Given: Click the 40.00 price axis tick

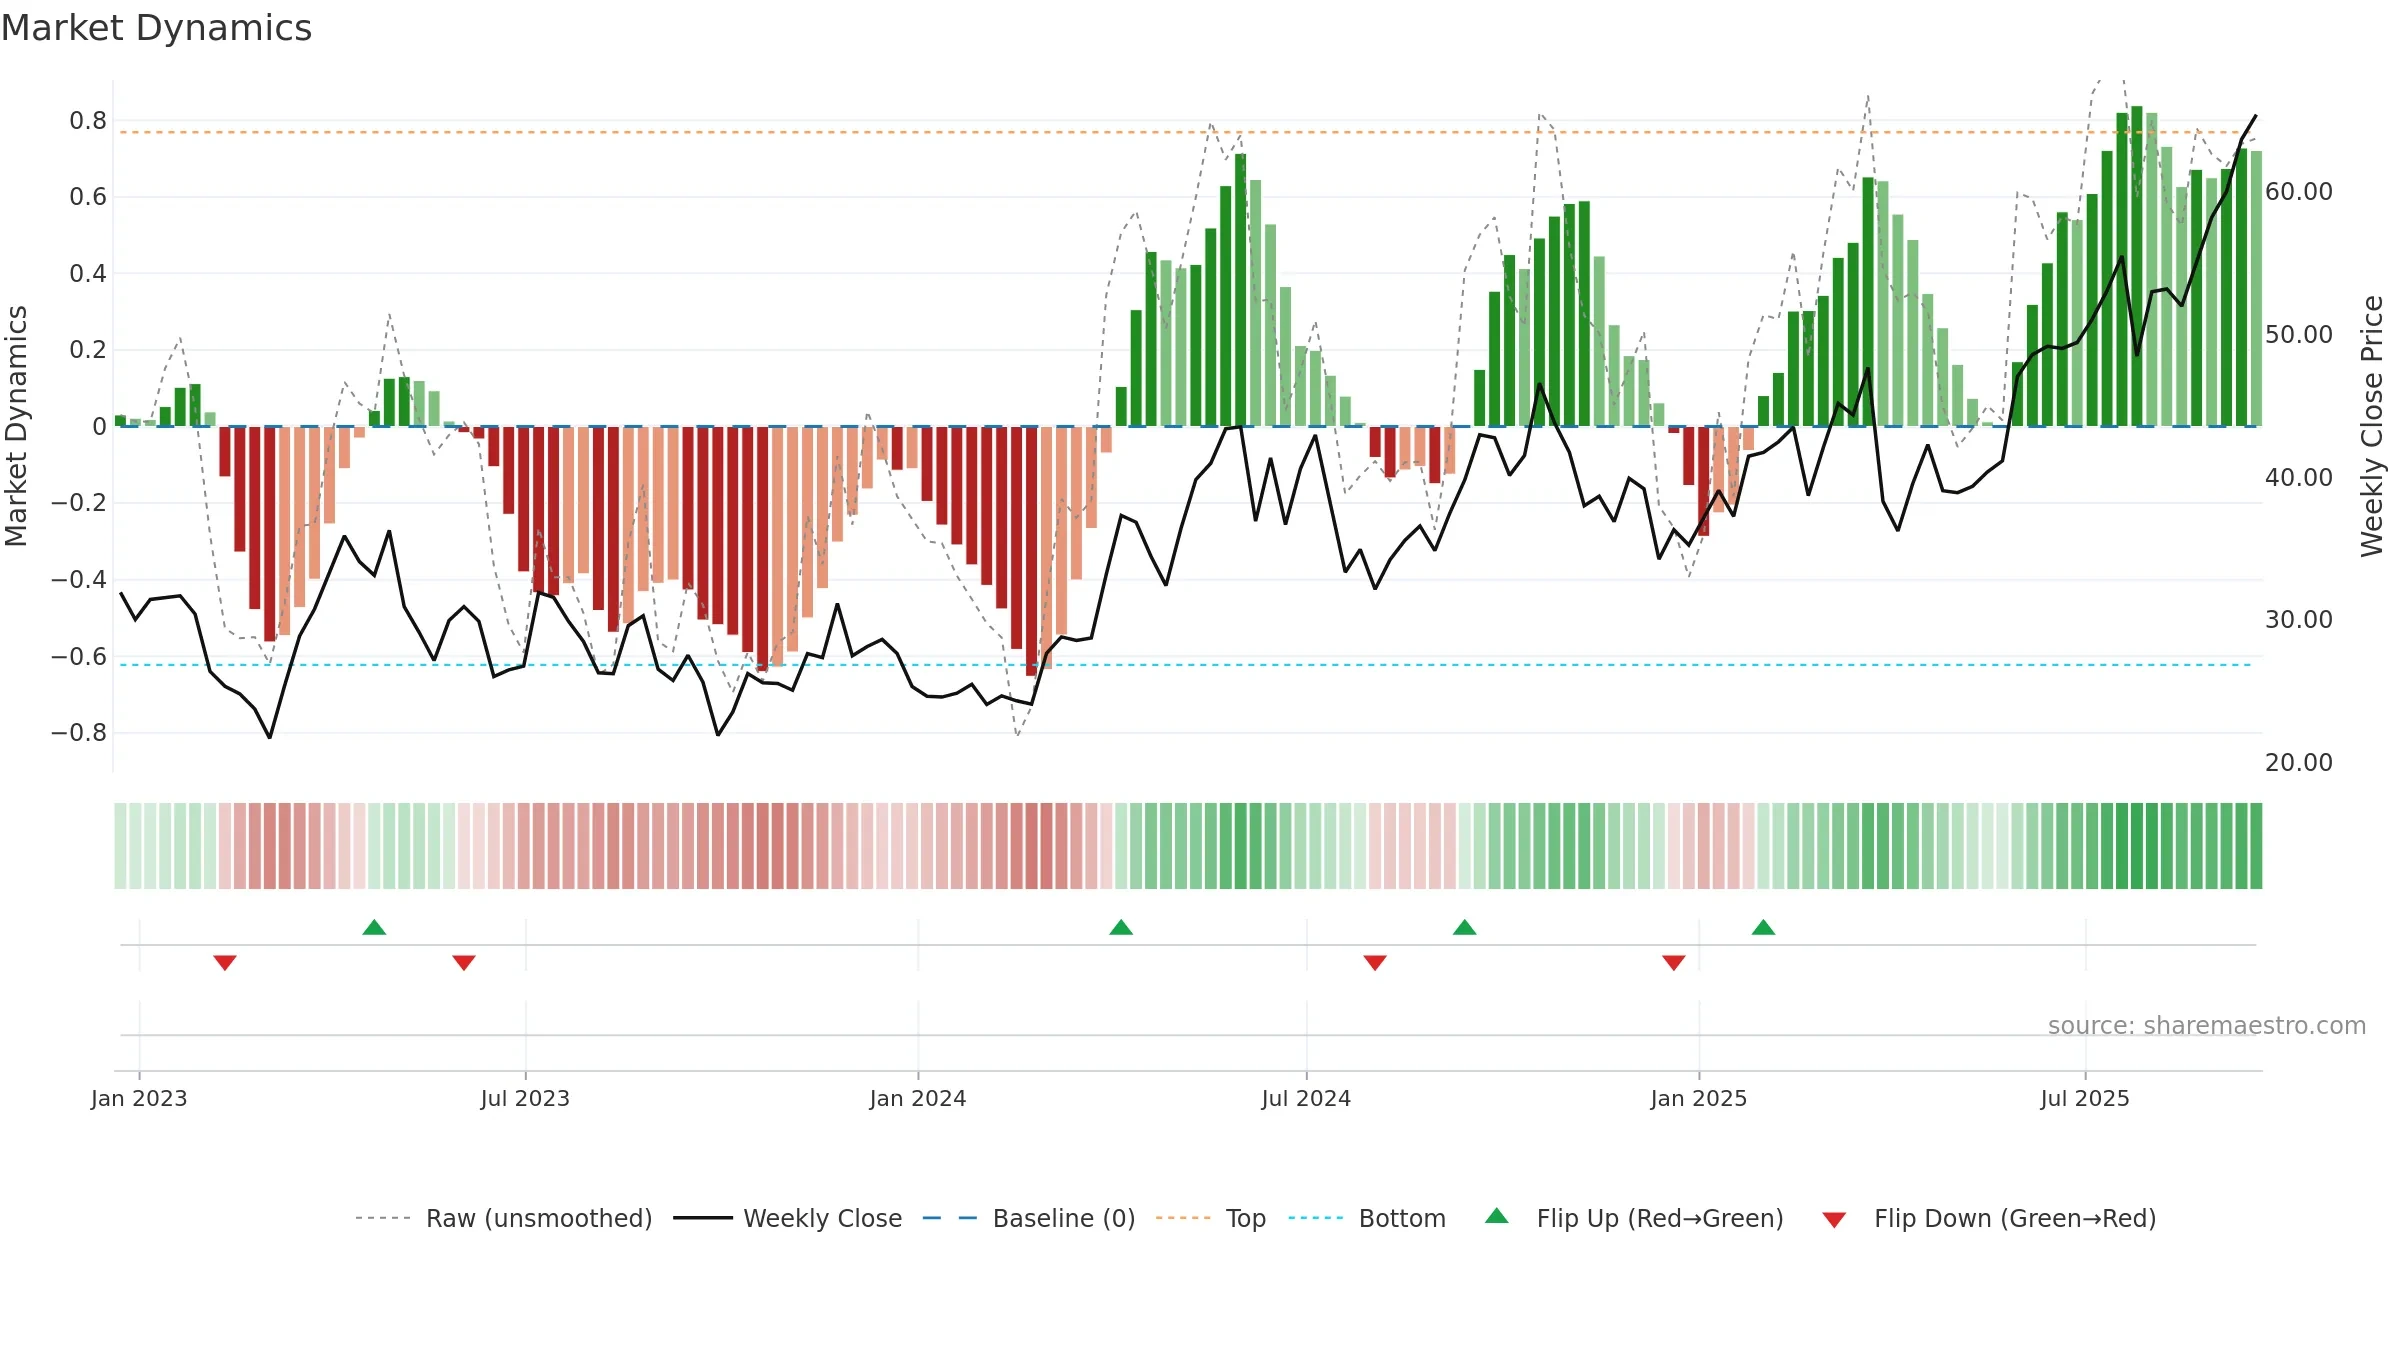Looking at the screenshot, I should pos(2299,477).
